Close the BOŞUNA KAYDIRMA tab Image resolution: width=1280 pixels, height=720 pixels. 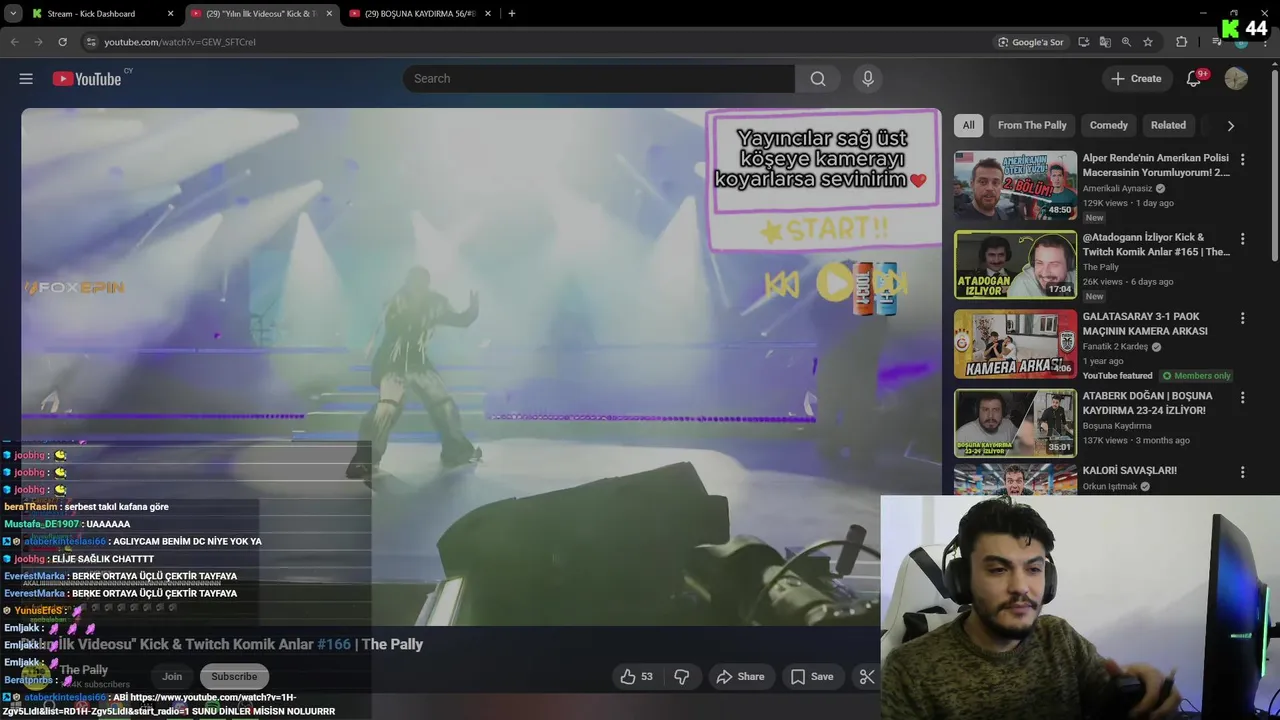[x=488, y=14]
